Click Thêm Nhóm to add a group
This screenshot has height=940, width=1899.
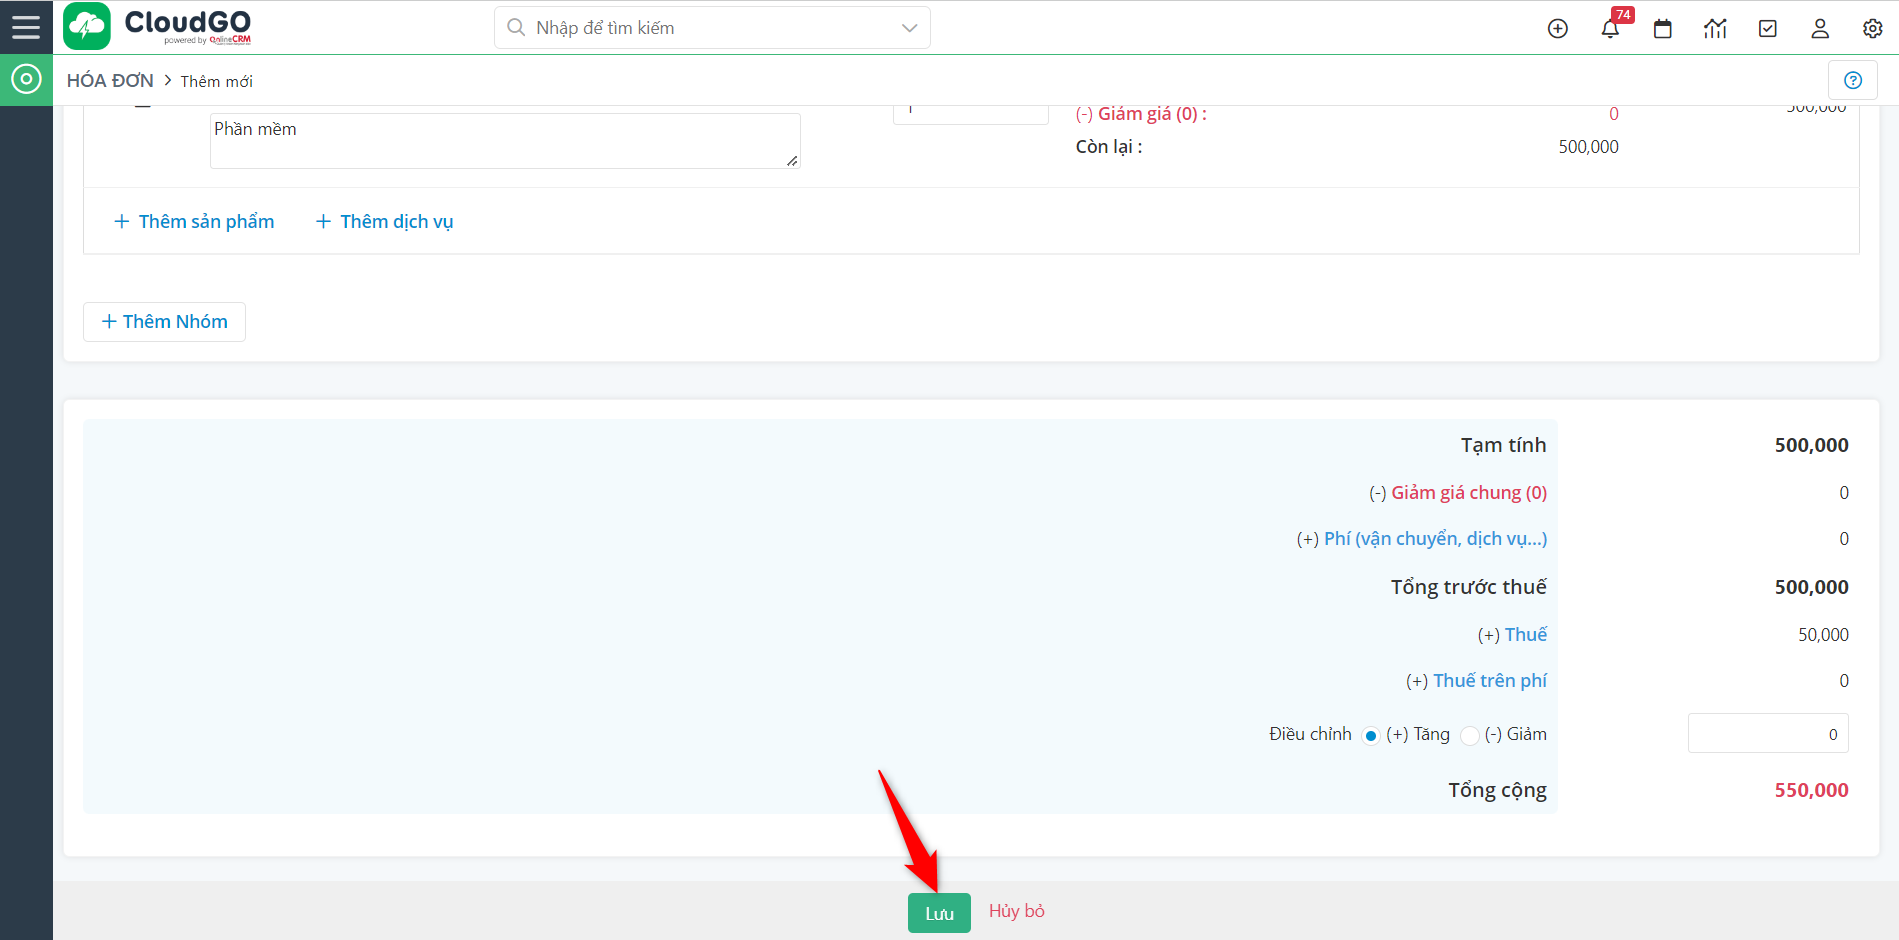coord(164,321)
